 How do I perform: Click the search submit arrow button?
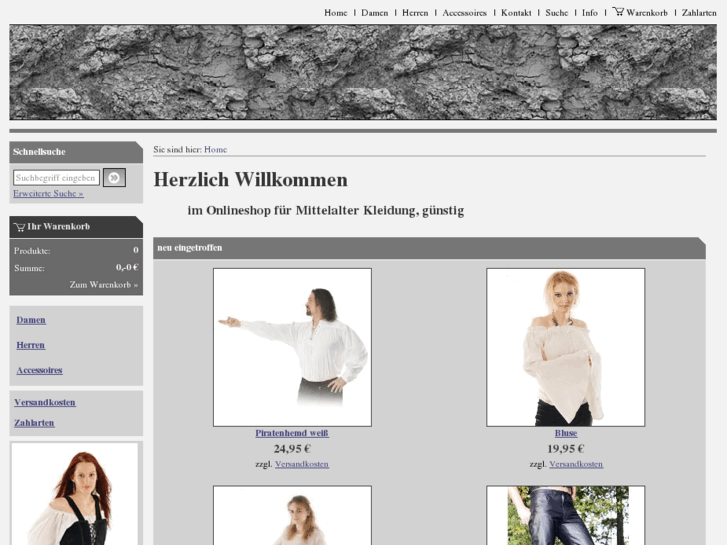[x=114, y=178]
